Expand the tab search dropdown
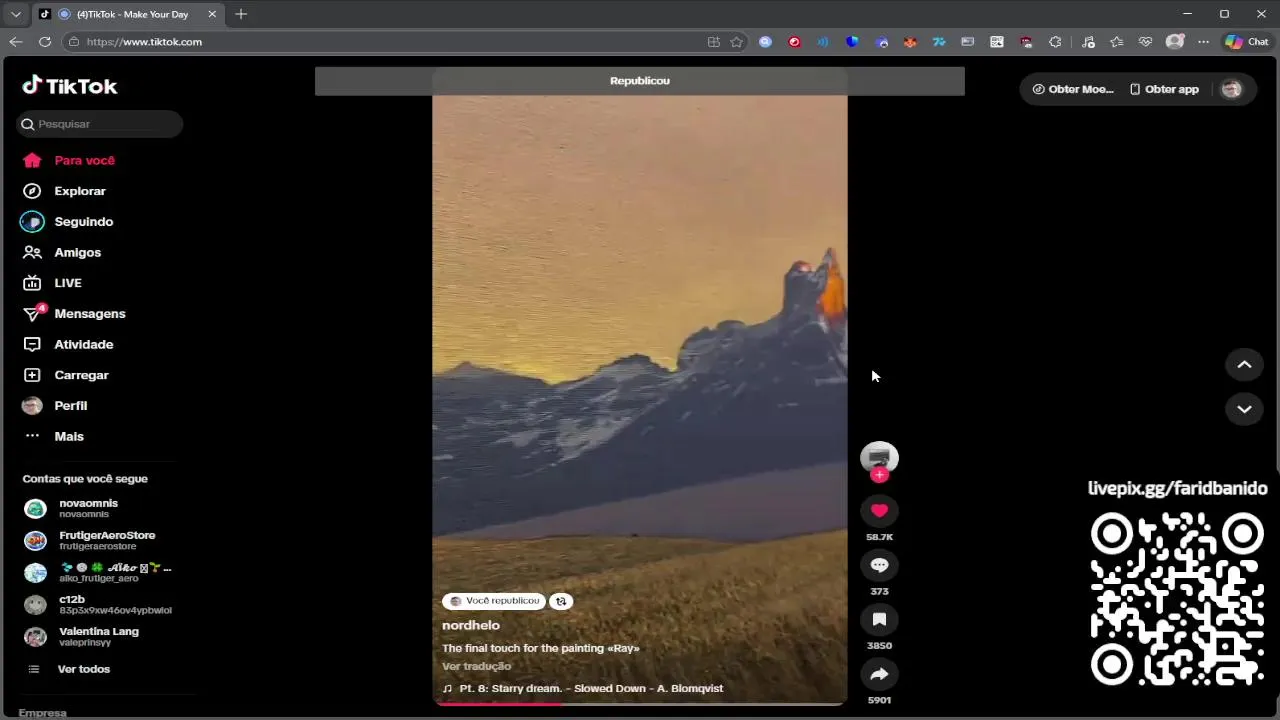 [x=16, y=14]
